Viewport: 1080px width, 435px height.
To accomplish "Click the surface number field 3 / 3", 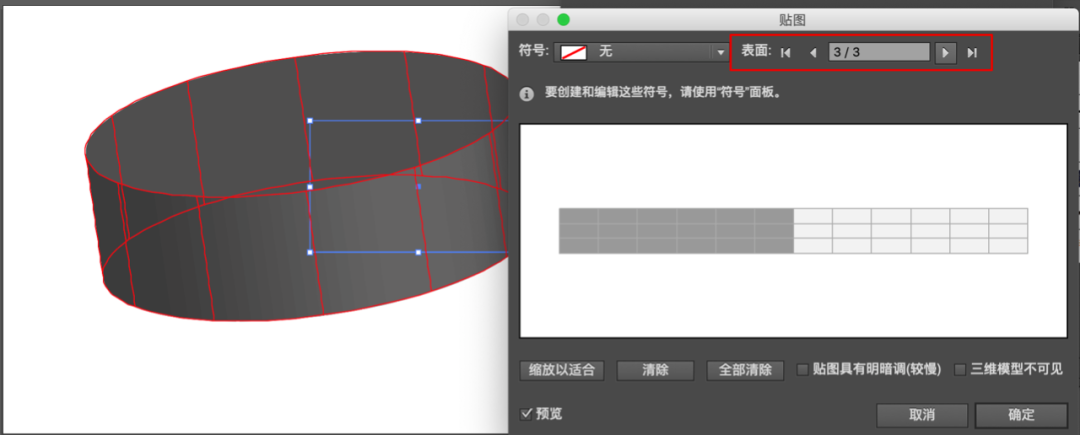I will [879, 52].
